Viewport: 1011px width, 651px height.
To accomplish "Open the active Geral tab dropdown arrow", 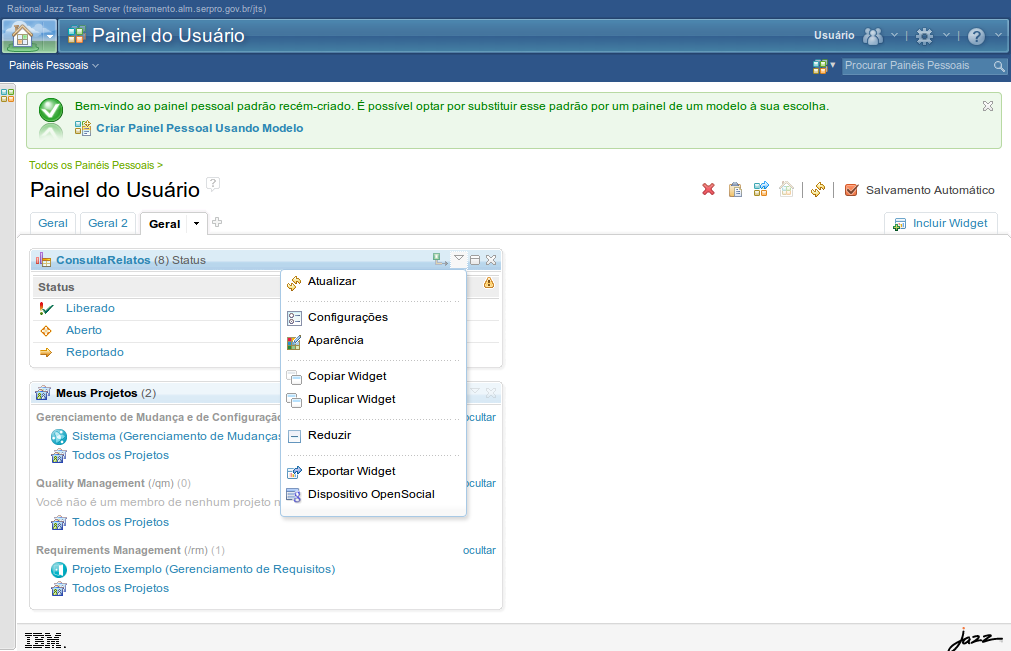I will 197,224.
